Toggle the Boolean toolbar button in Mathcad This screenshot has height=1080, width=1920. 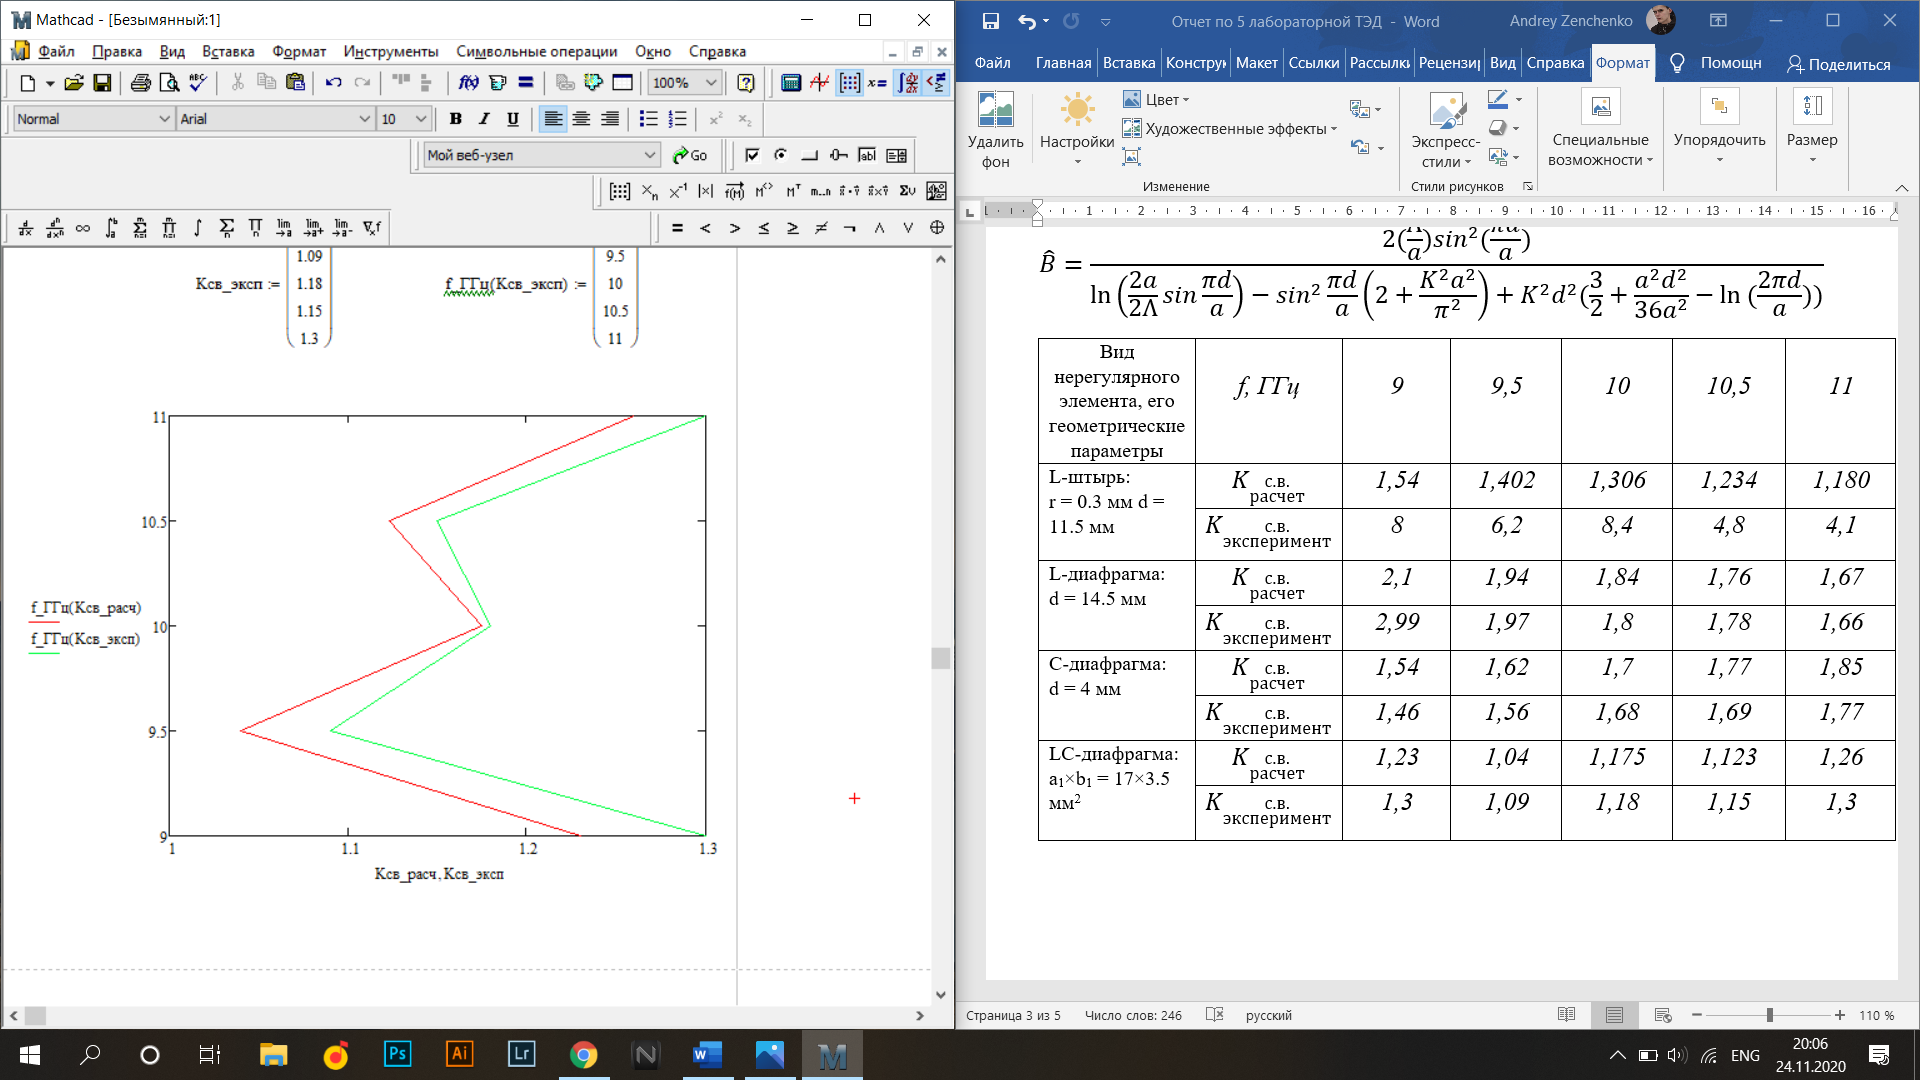(937, 83)
